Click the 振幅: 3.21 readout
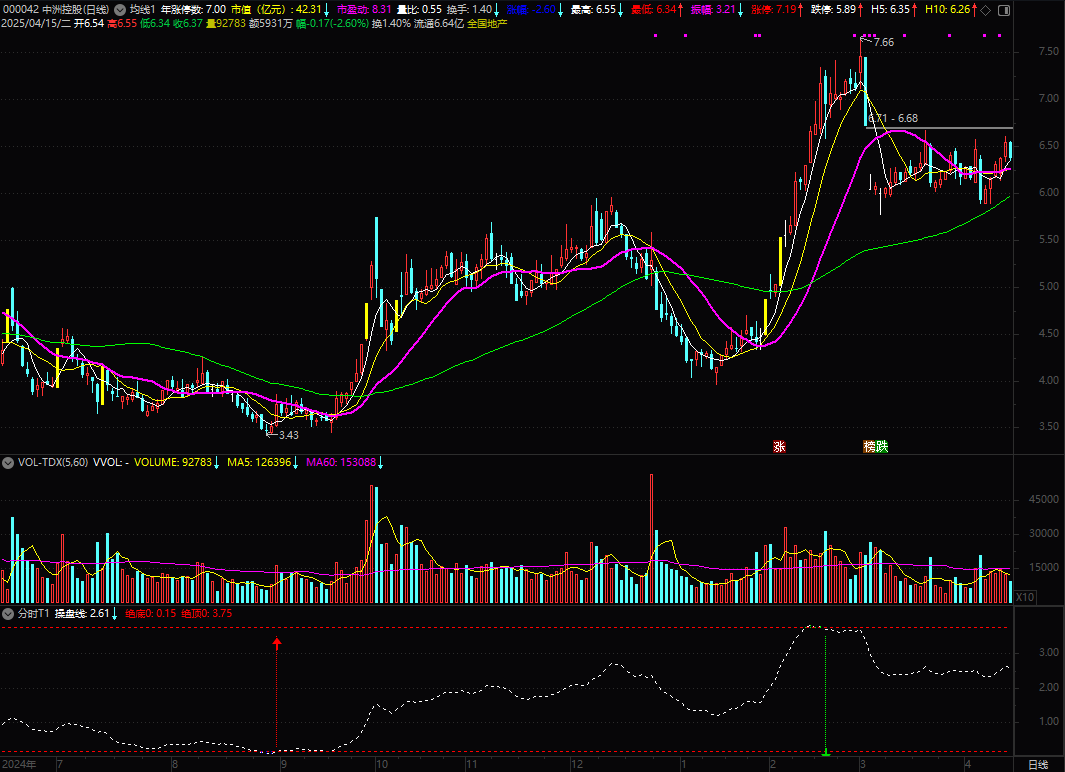This screenshot has width=1065, height=772. [x=713, y=10]
